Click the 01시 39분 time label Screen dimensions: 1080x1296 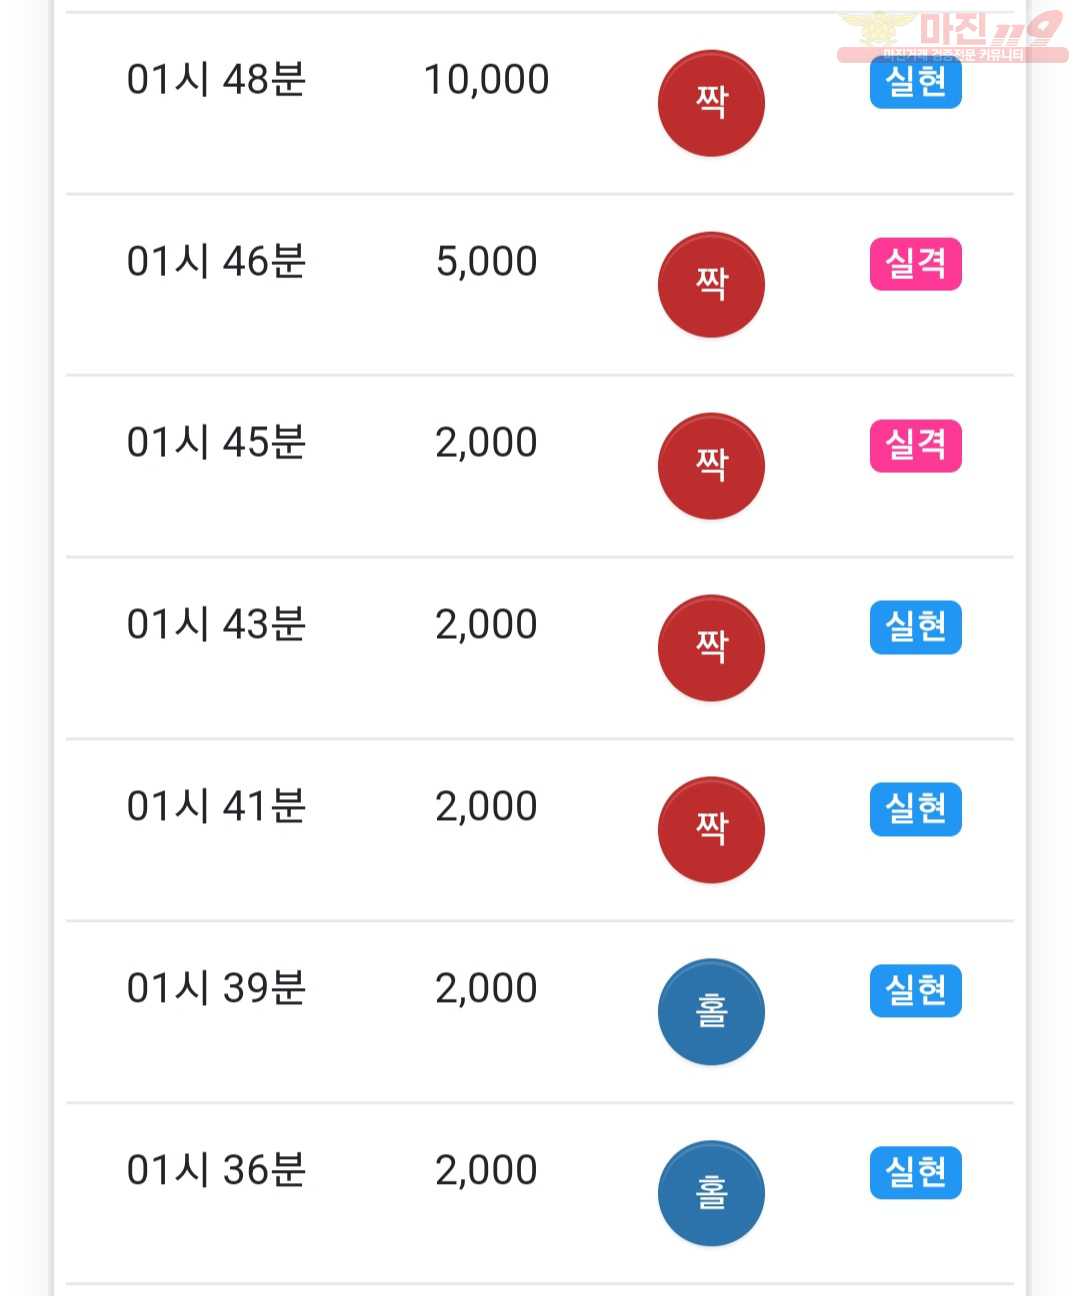216,988
